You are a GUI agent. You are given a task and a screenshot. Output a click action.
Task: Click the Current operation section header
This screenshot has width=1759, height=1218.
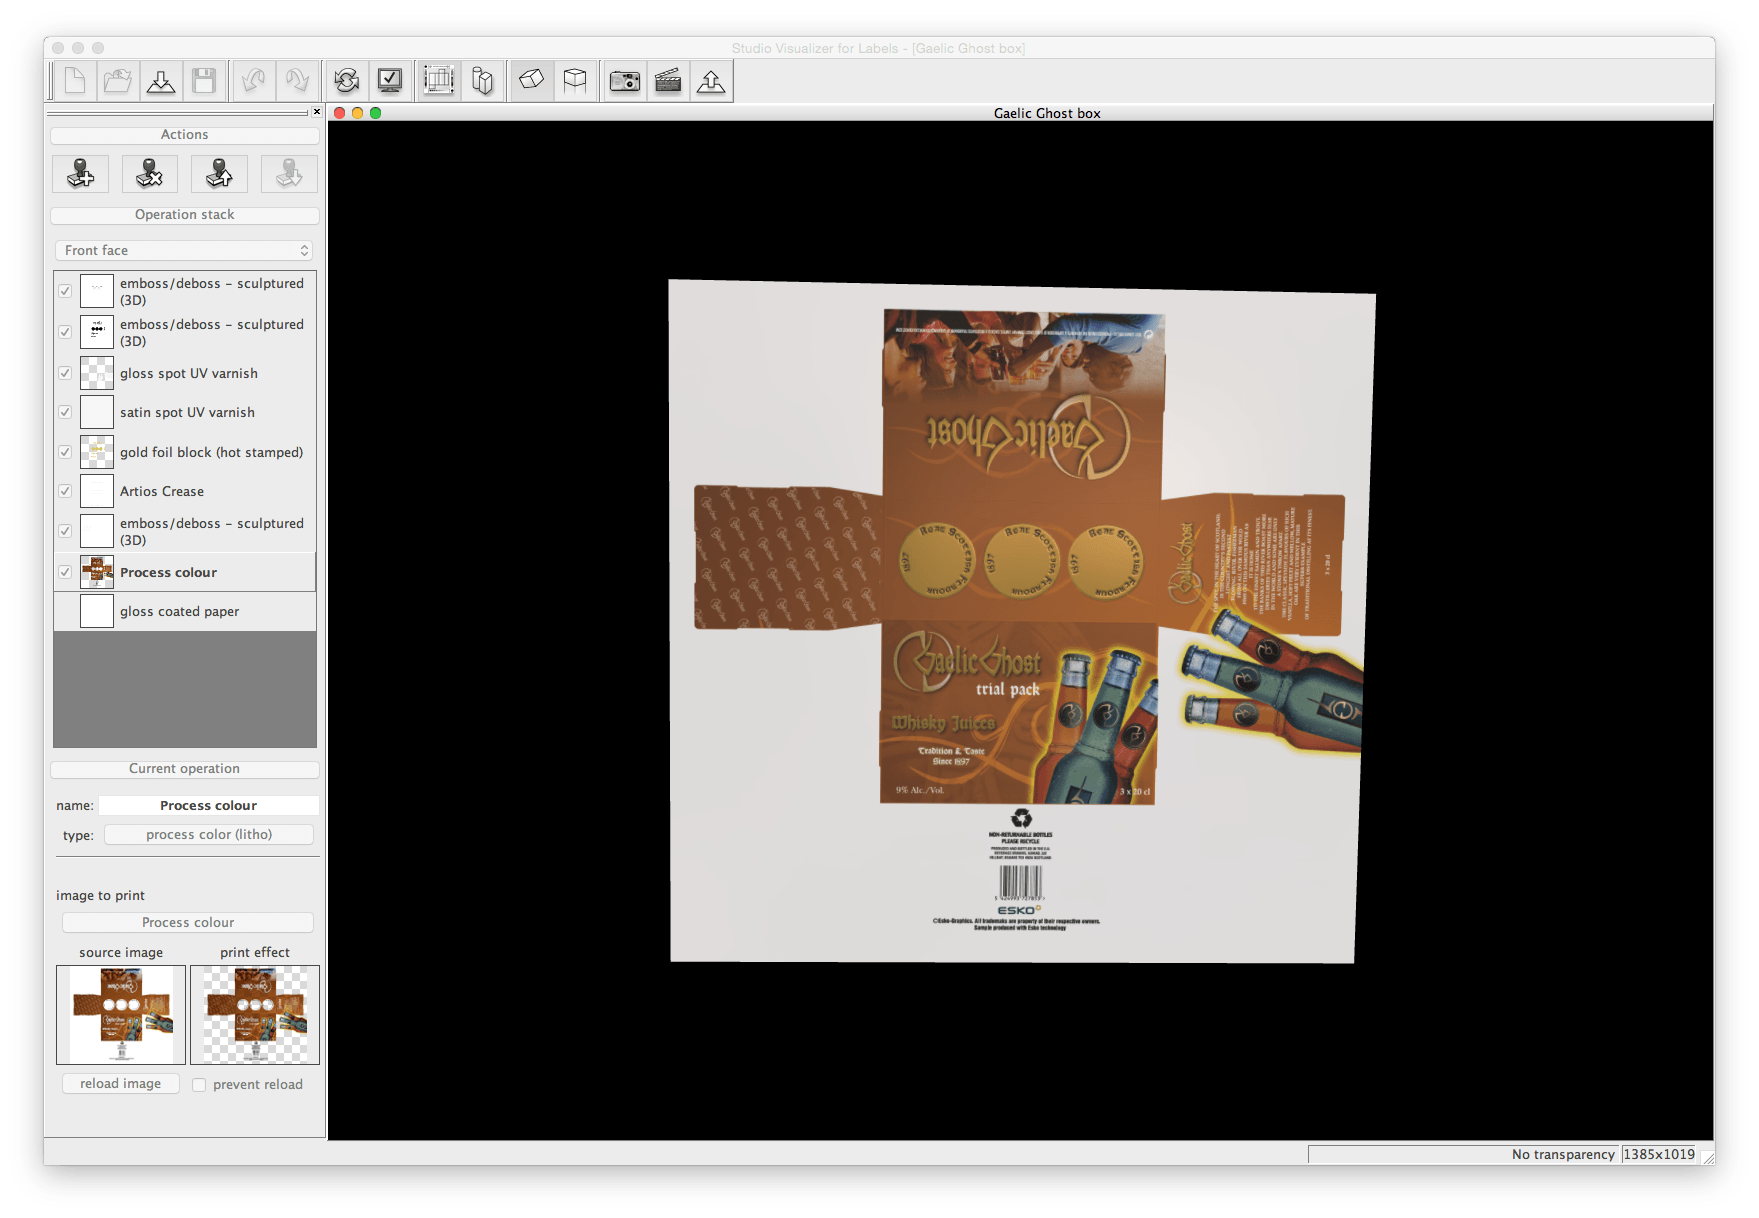[x=185, y=769]
